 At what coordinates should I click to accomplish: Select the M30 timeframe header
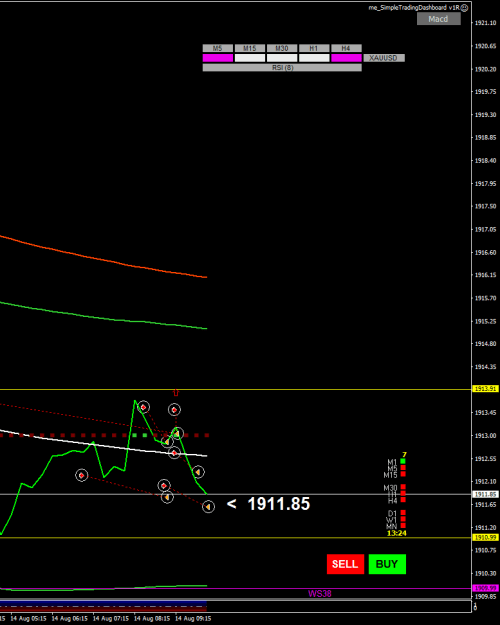(x=282, y=48)
